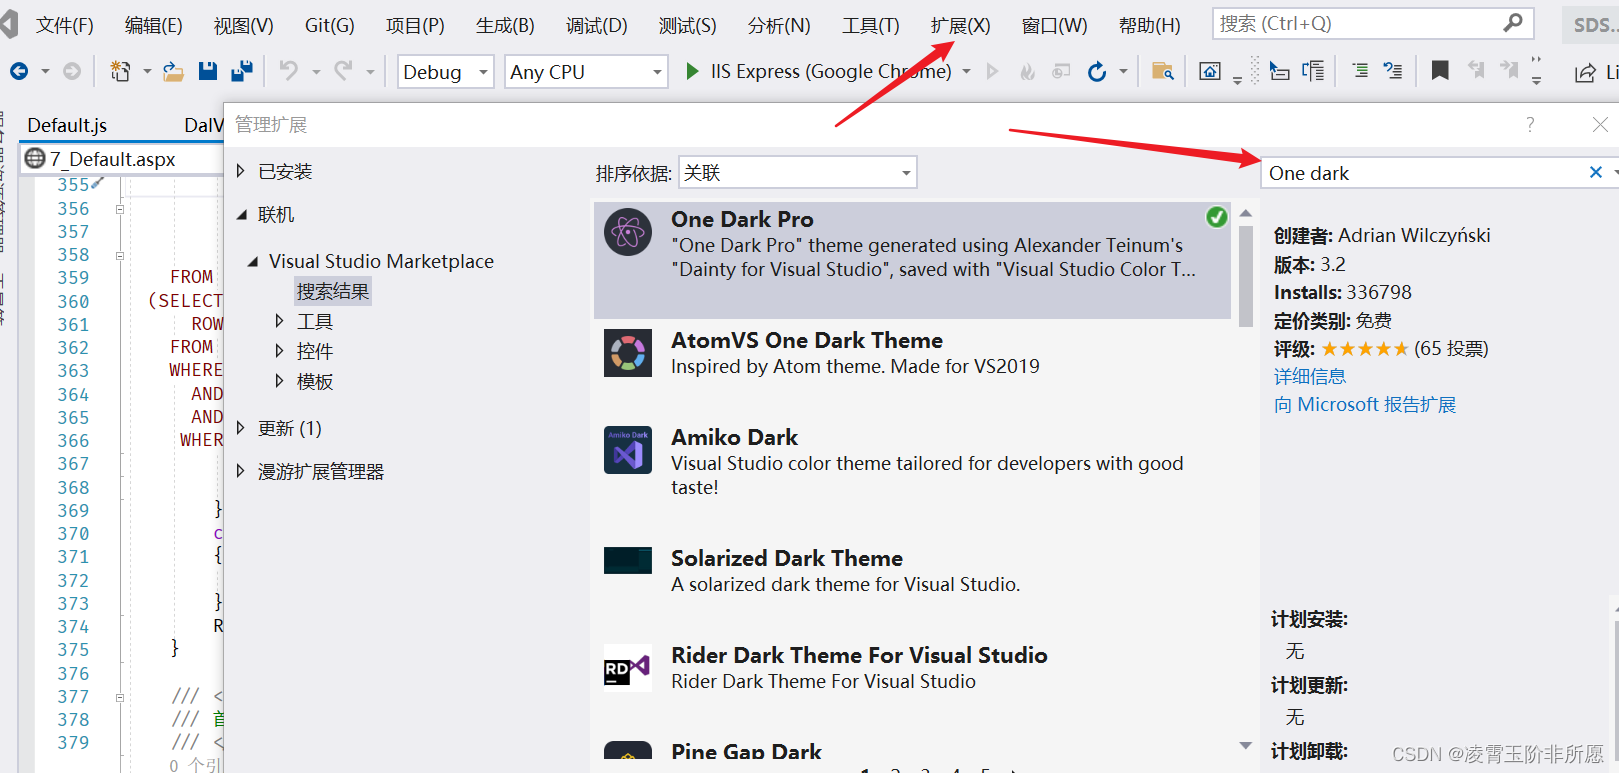Viewport: 1619px width, 773px height.
Task: Click the Comment Selection lines icon
Action: (x=1360, y=70)
